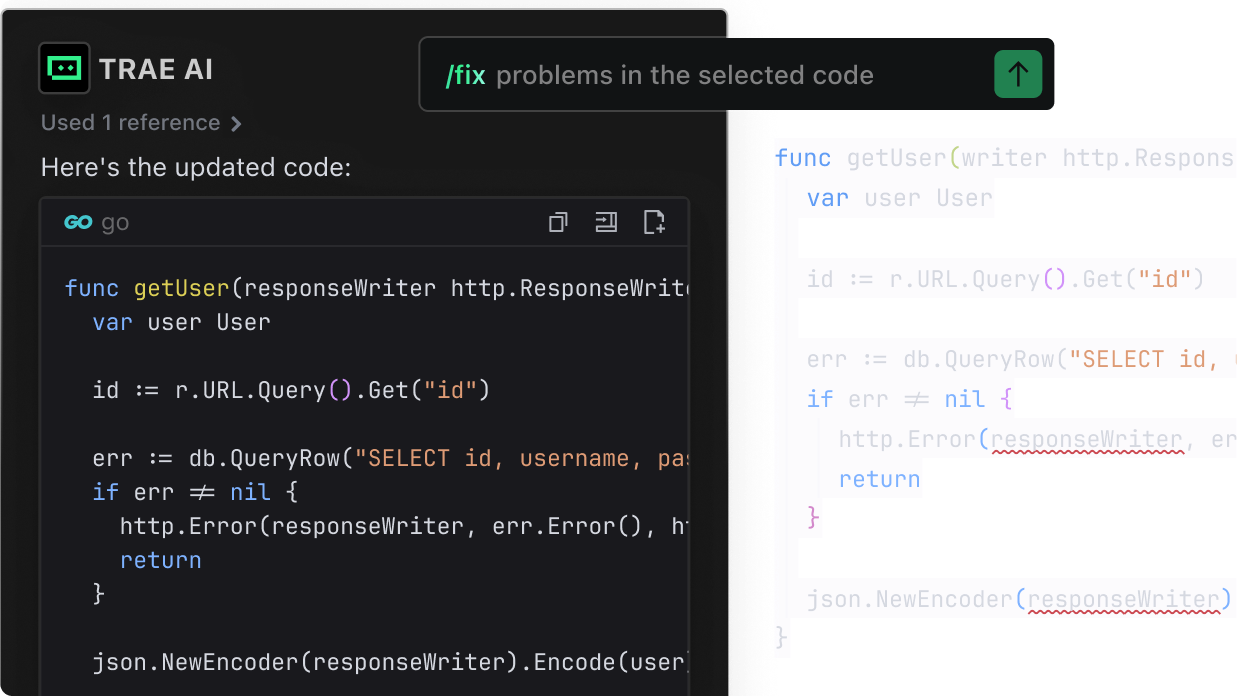The width and height of the screenshot is (1237, 696).
Task: Click the "Here's the updated code:" text
Action: (x=196, y=167)
